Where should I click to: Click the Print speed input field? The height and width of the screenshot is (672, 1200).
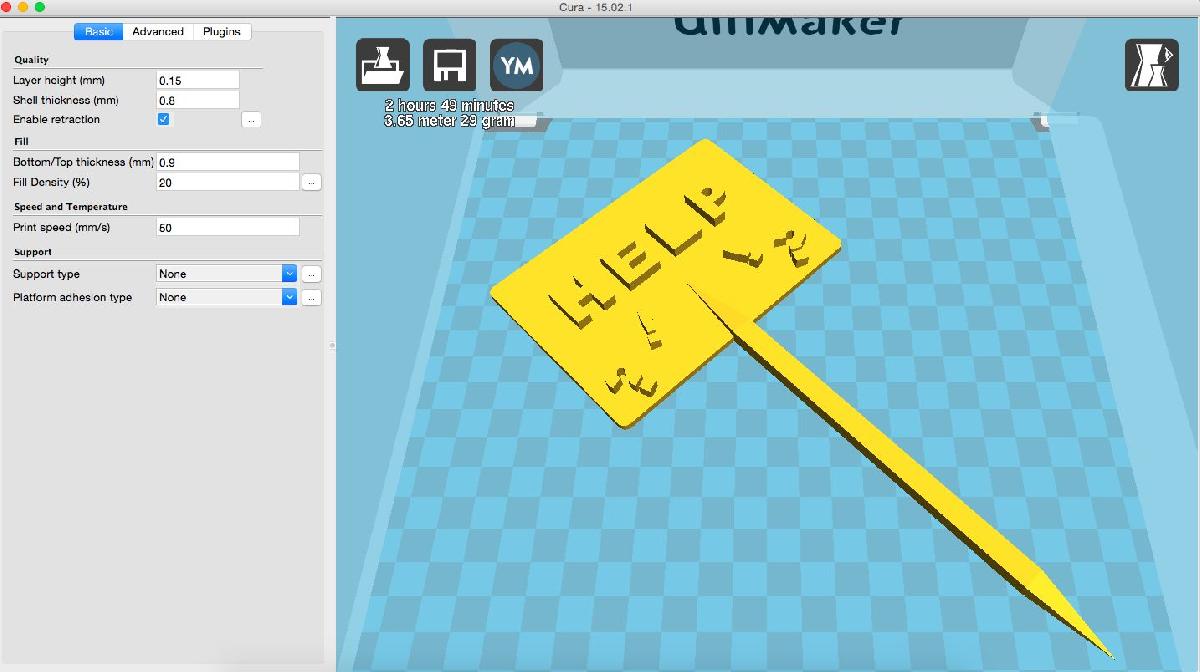[228, 228]
